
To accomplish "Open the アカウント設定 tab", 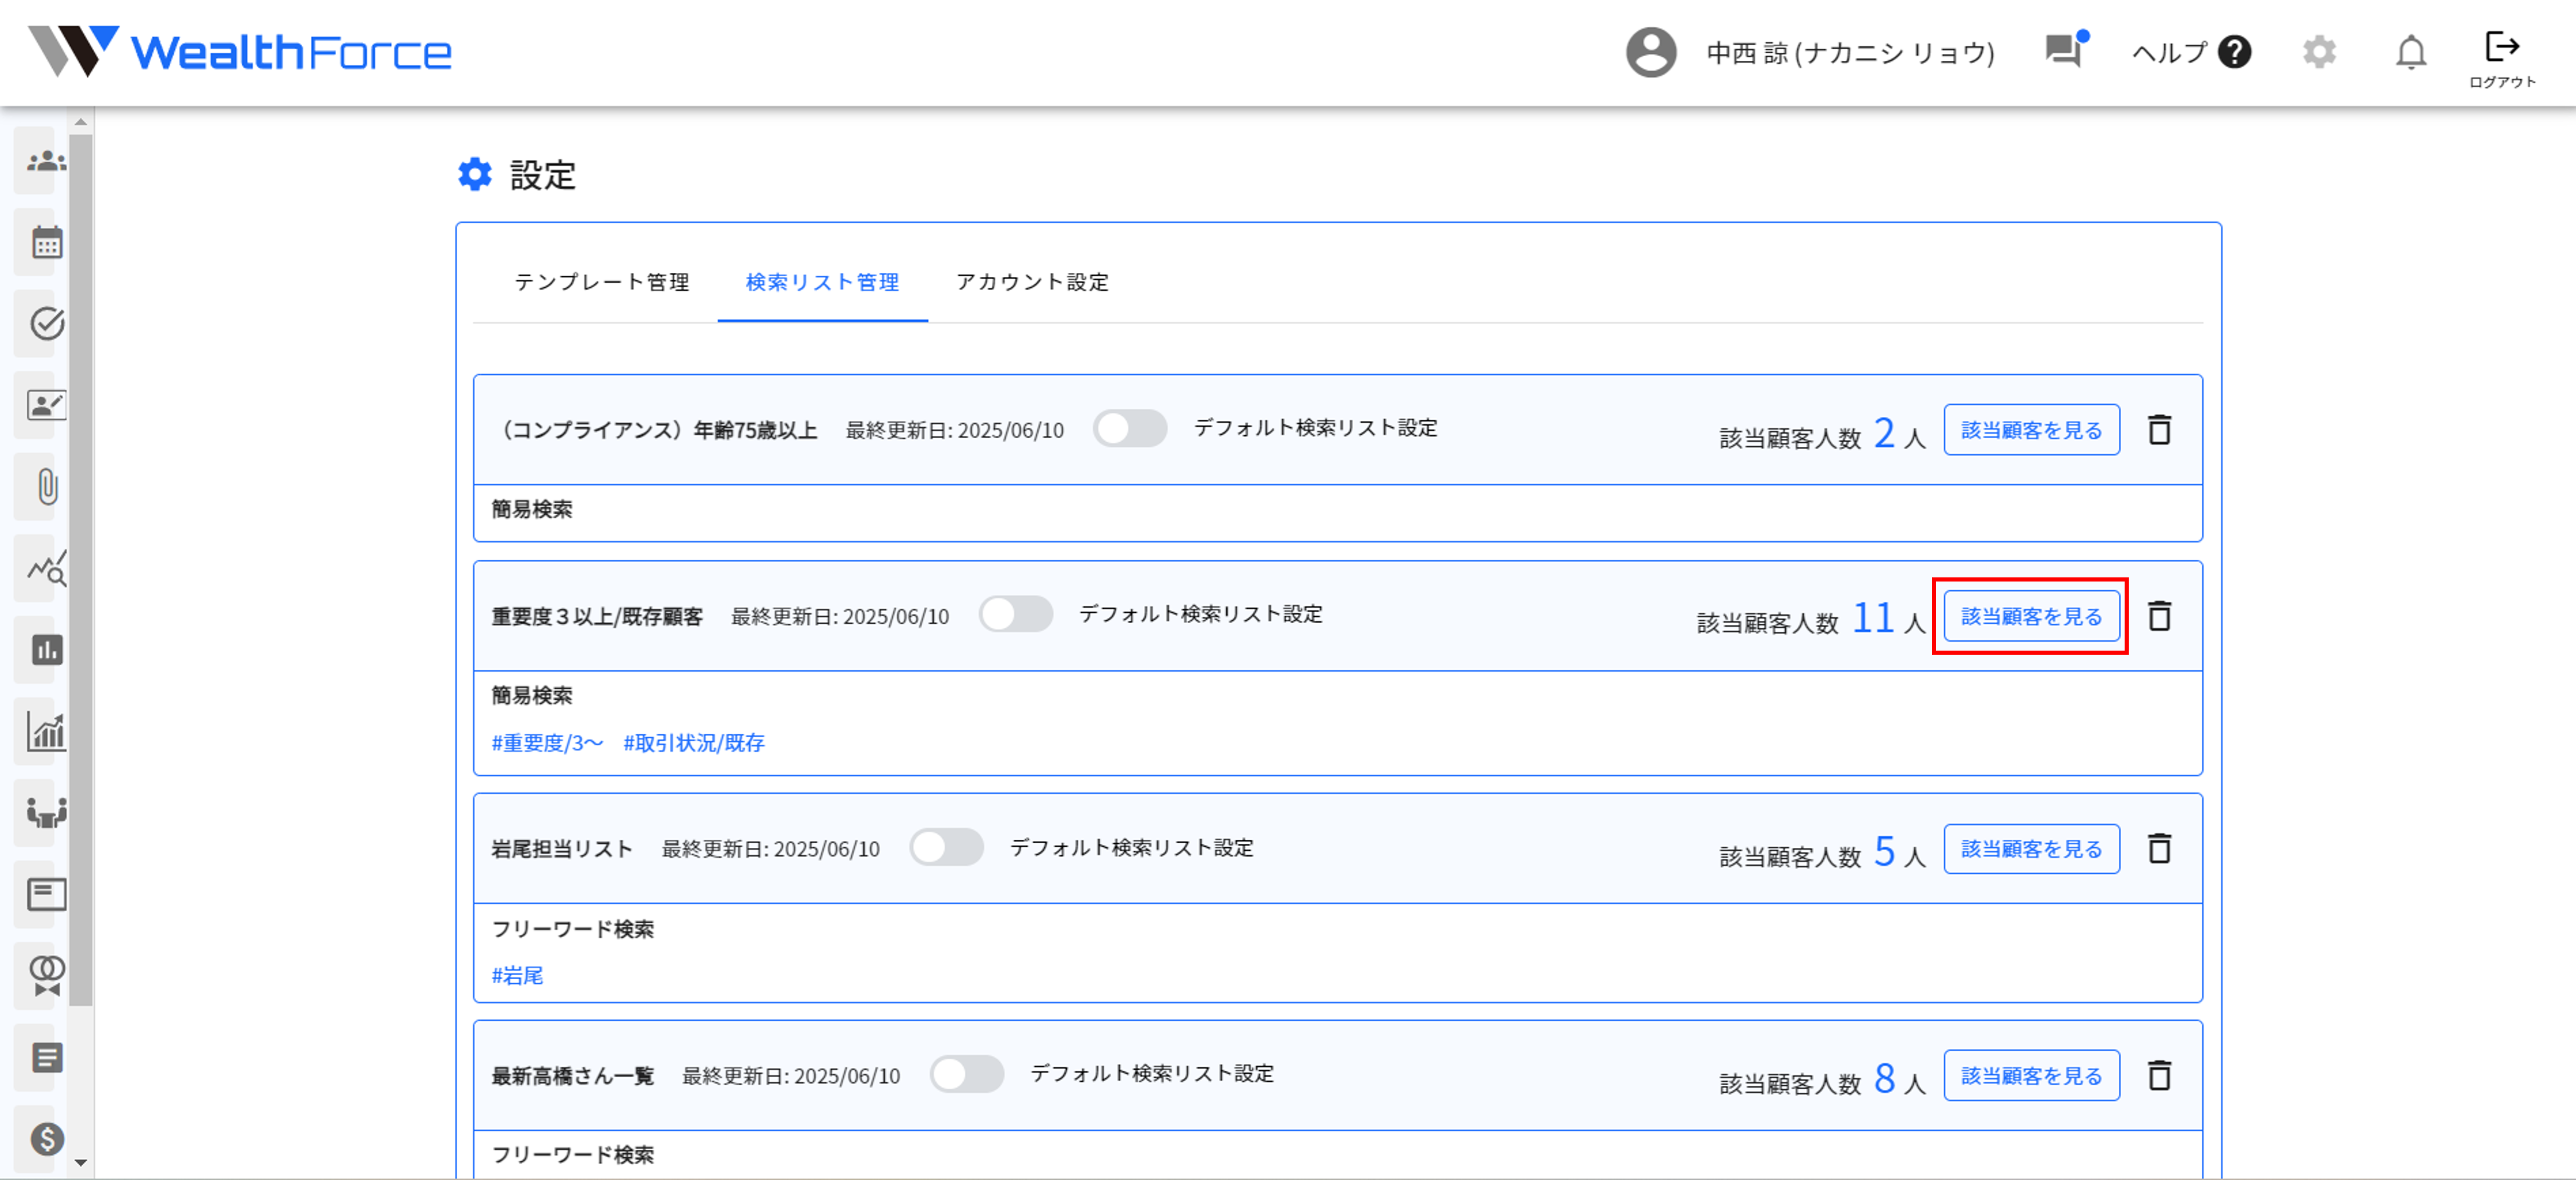I will pos(1032,282).
